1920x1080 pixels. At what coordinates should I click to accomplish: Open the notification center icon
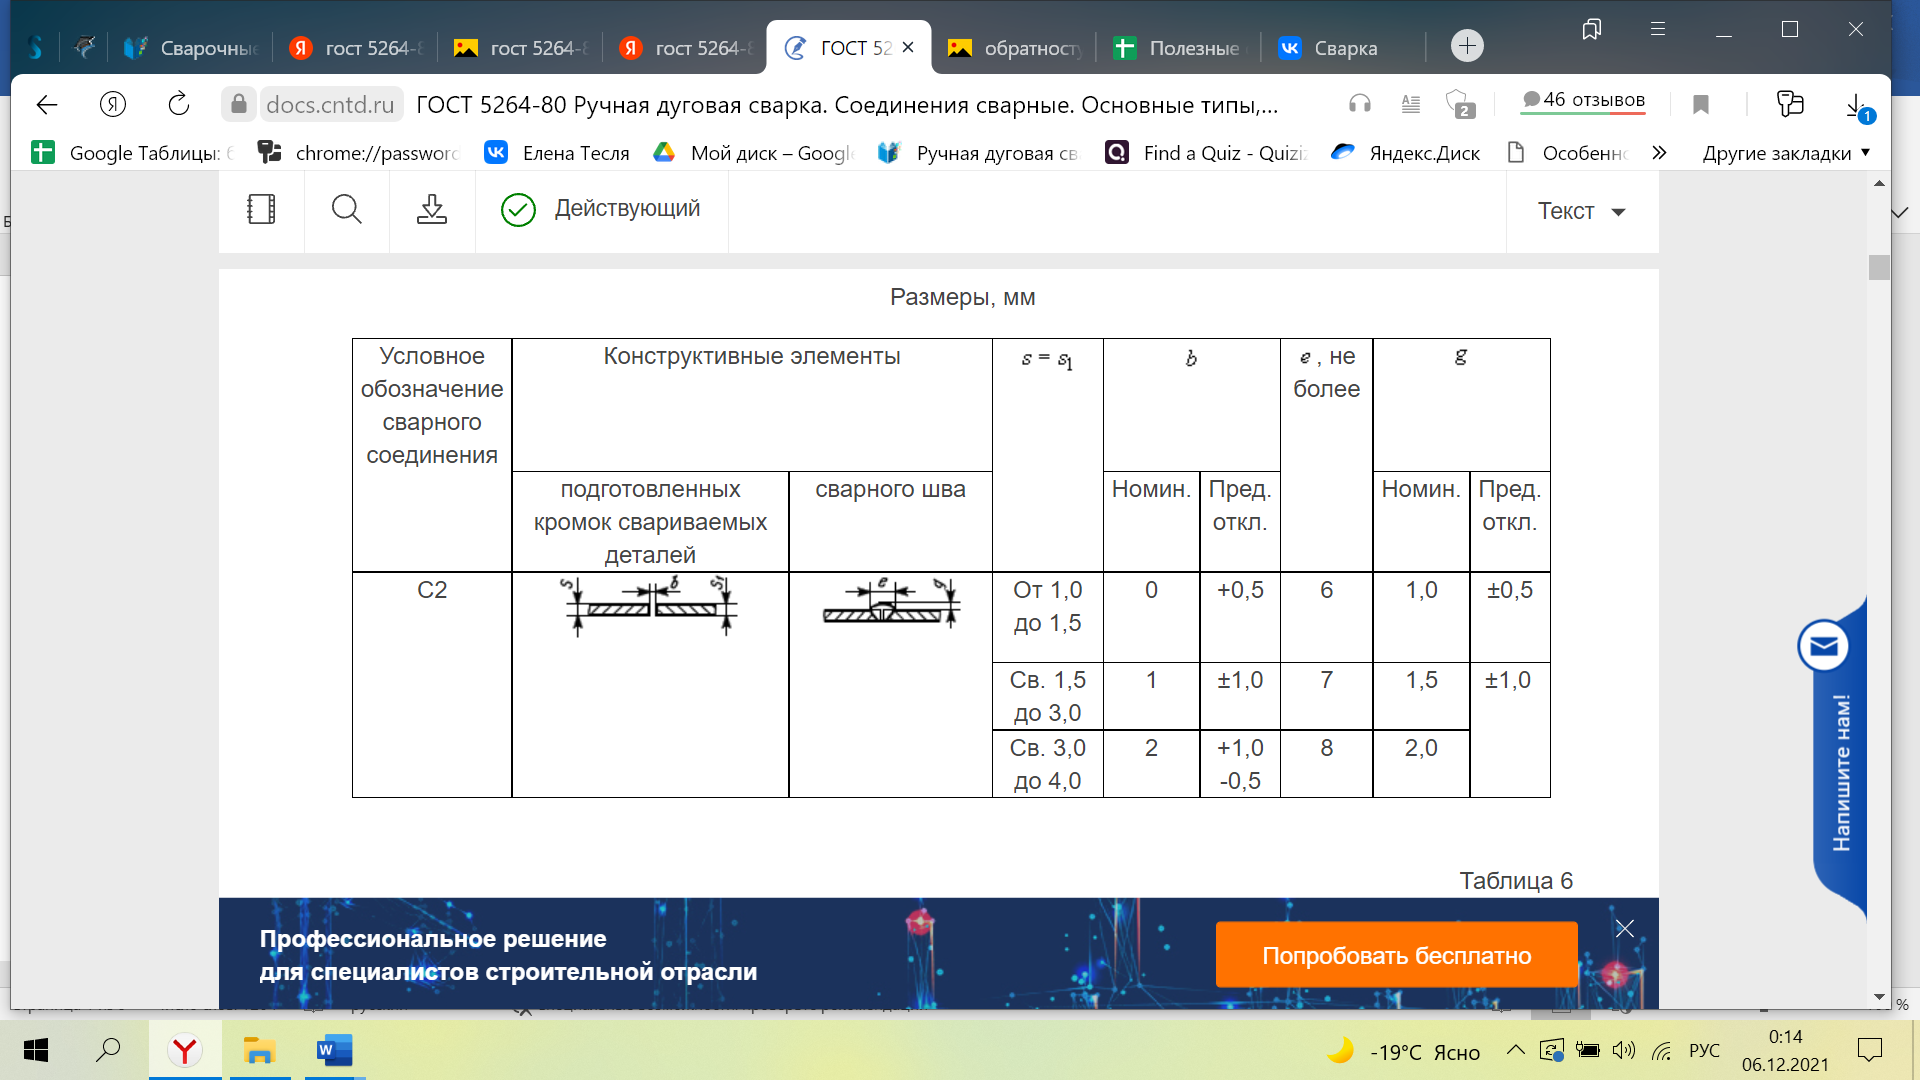[1869, 1050]
